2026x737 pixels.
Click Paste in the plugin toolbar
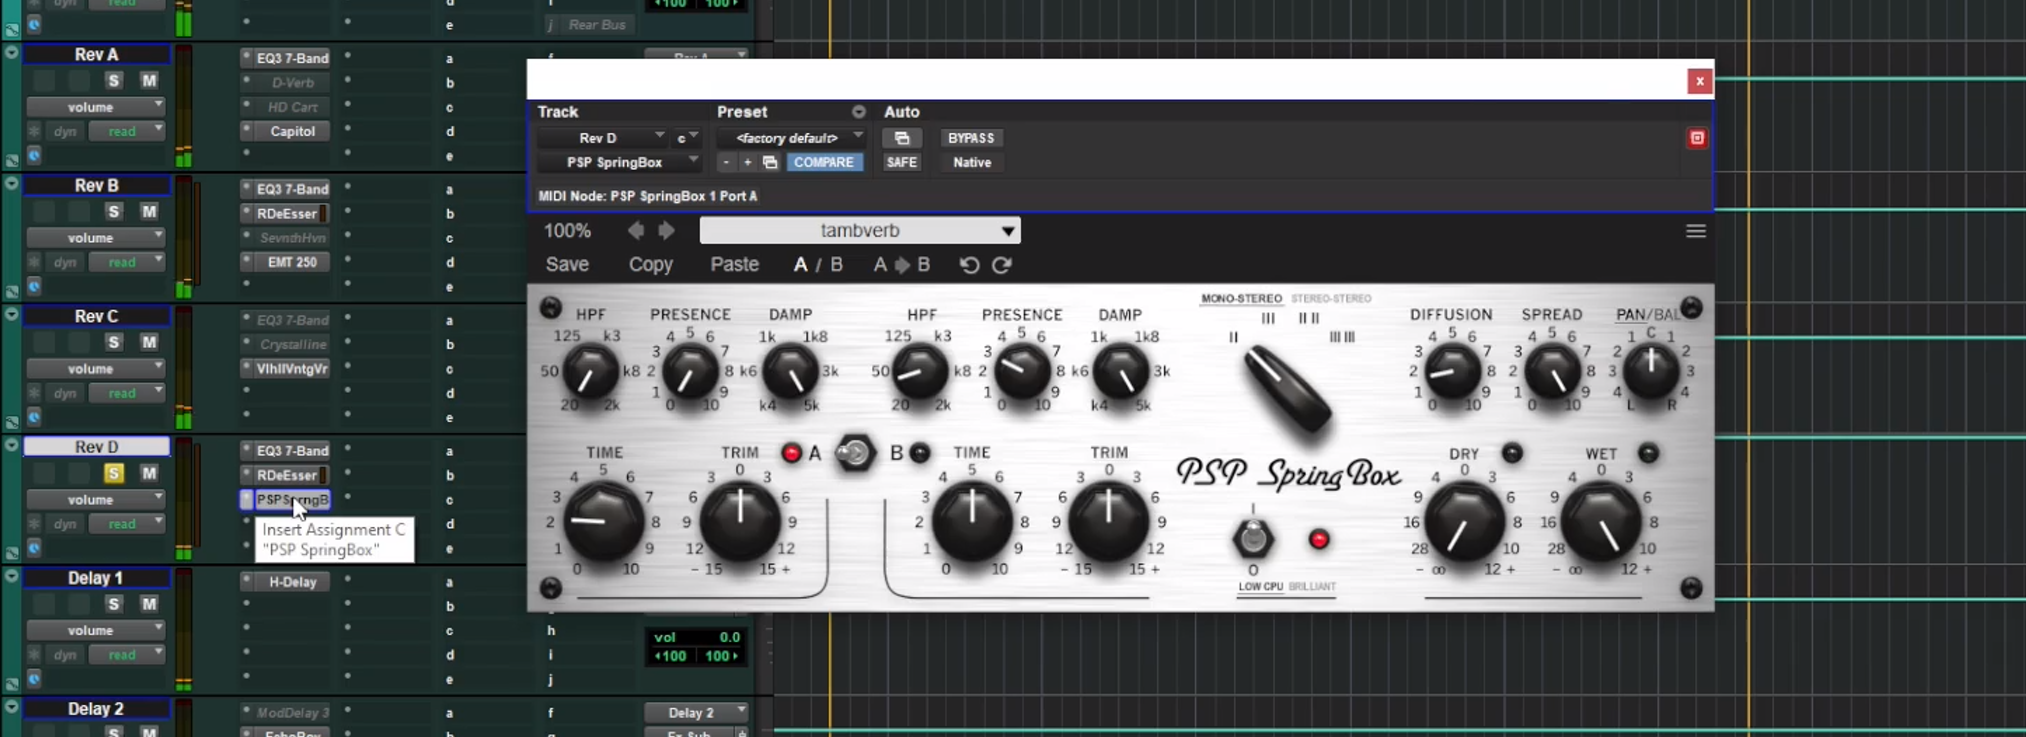pos(734,265)
